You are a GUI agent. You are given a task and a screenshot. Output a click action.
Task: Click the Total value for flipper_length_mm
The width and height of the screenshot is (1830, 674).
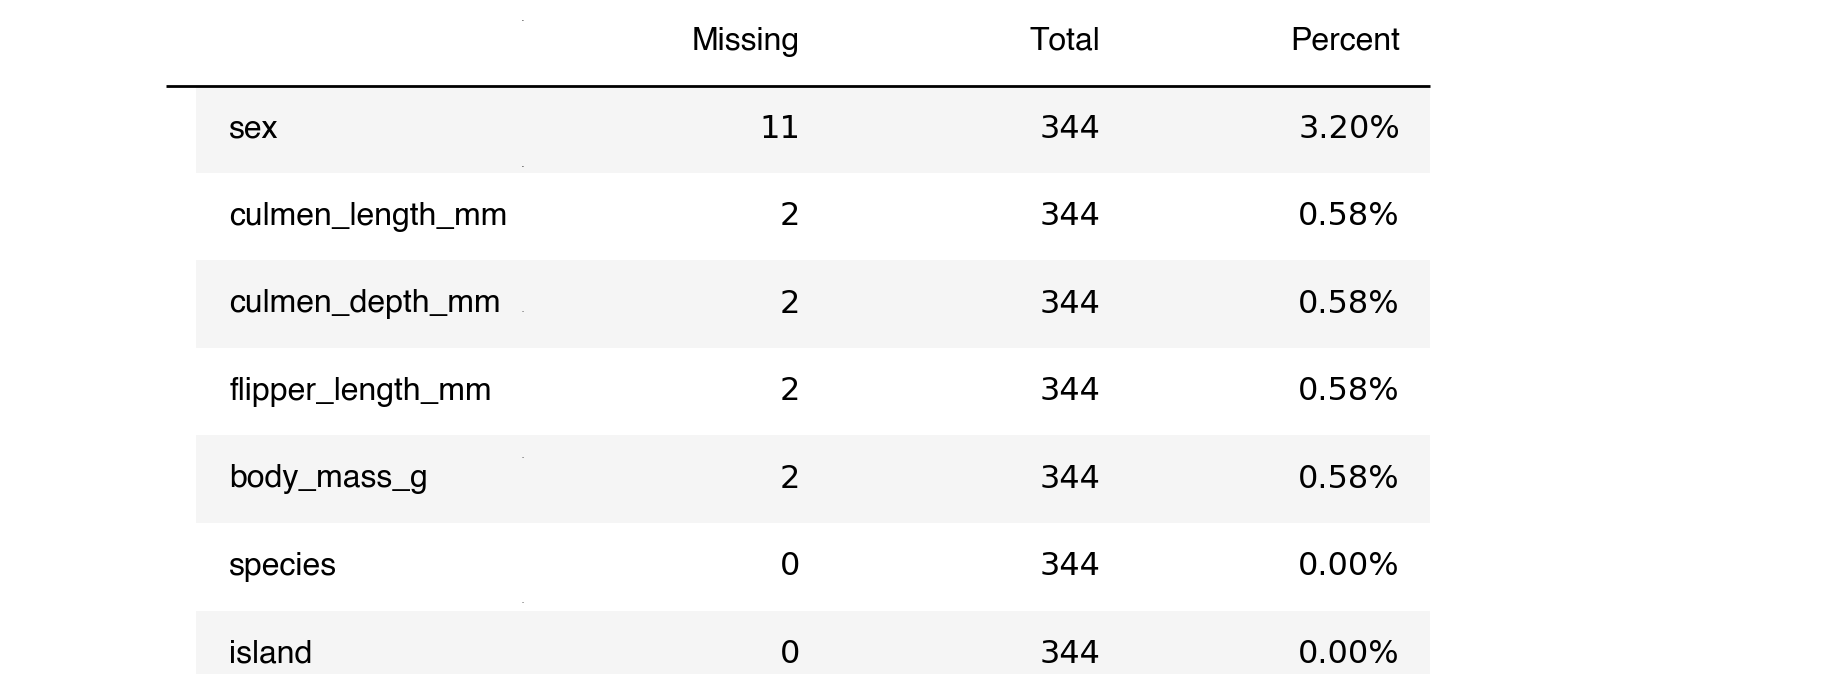1070,389
